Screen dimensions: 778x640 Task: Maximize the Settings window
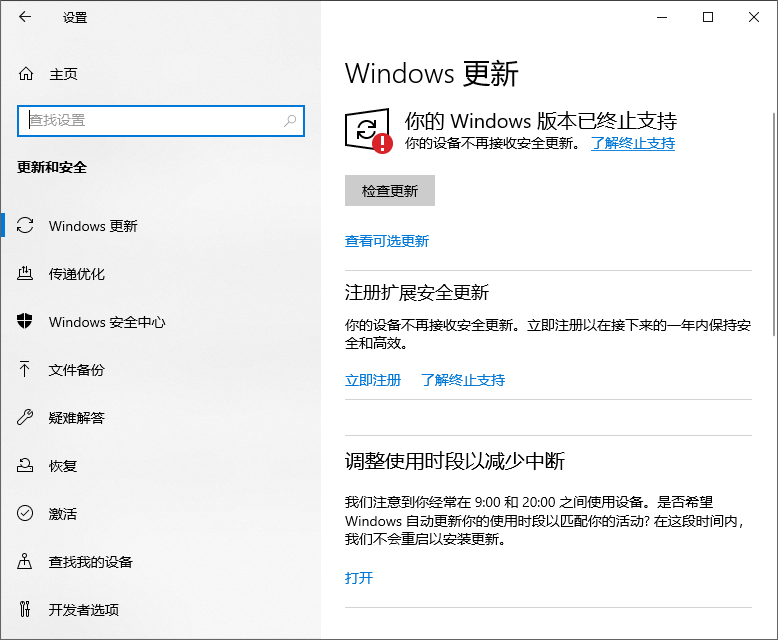click(708, 17)
